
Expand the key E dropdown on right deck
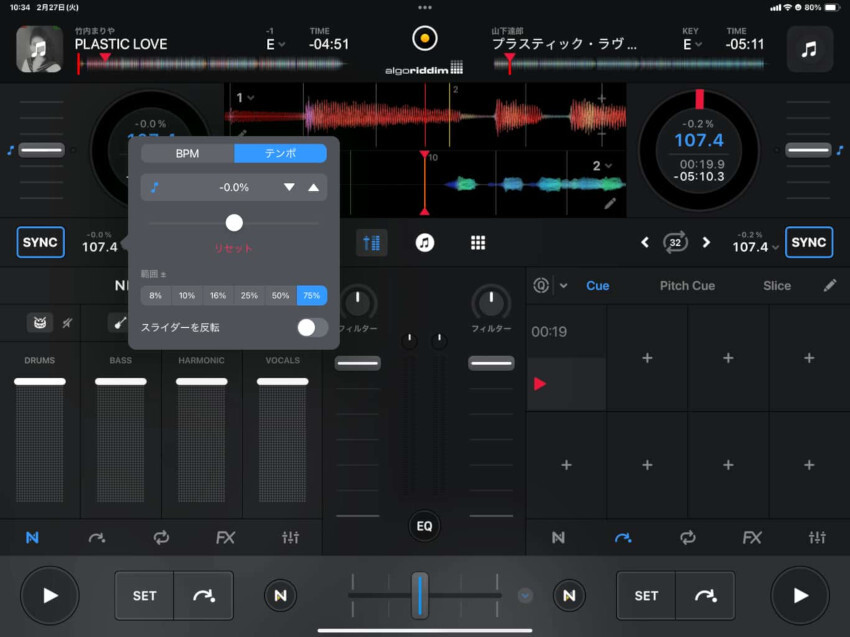point(692,44)
